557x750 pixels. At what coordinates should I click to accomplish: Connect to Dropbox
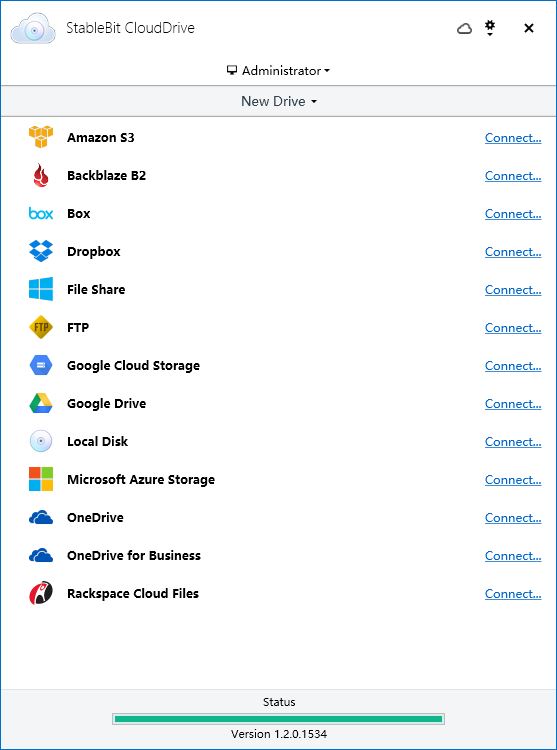(x=513, y=252)
